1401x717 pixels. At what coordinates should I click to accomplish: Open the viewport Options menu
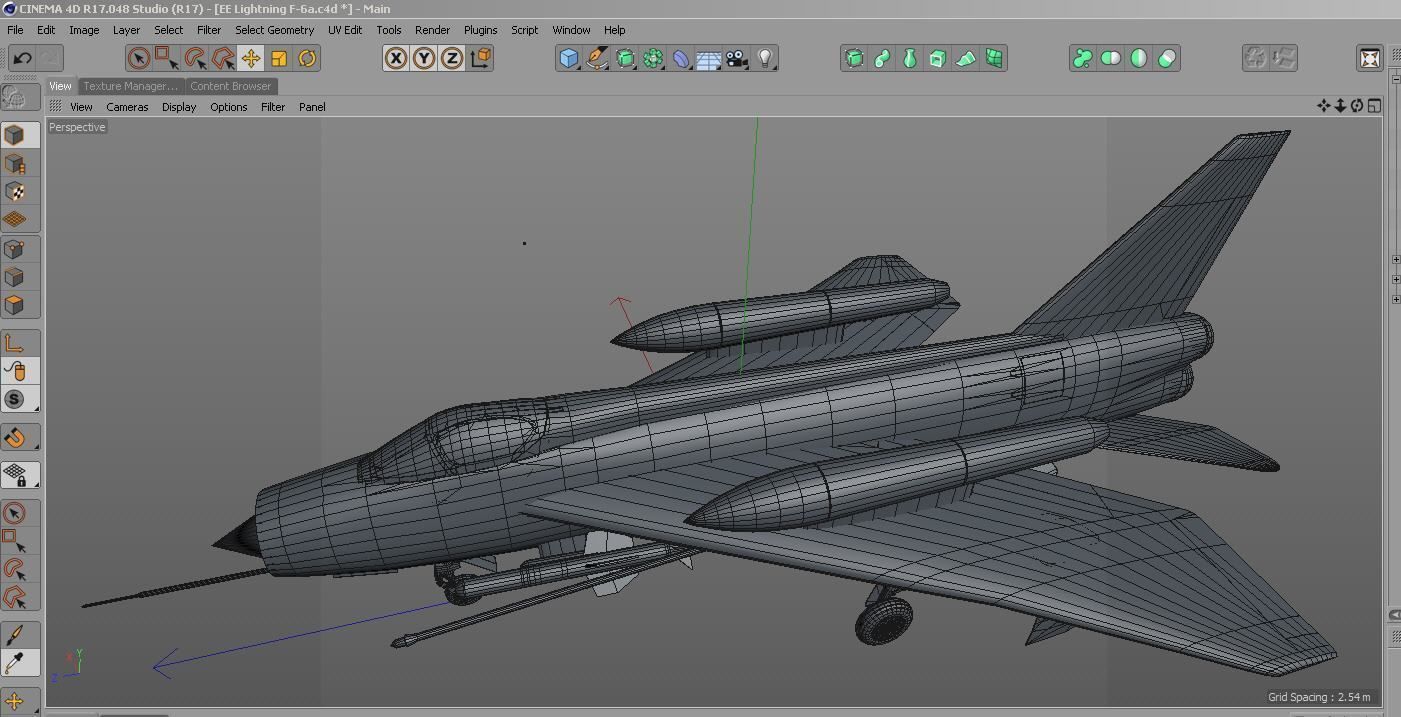228,107
